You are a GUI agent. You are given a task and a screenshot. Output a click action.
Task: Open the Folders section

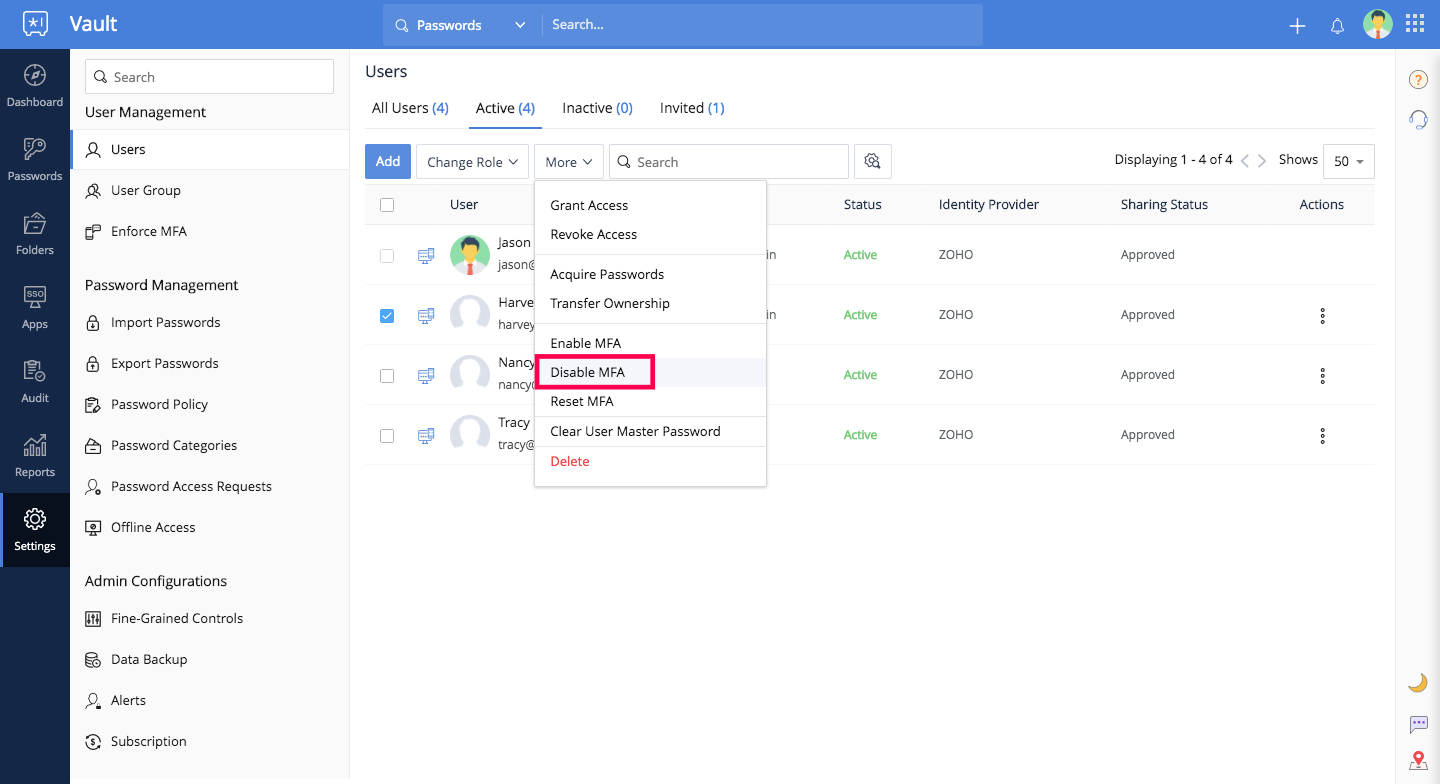tap(35, 235)
